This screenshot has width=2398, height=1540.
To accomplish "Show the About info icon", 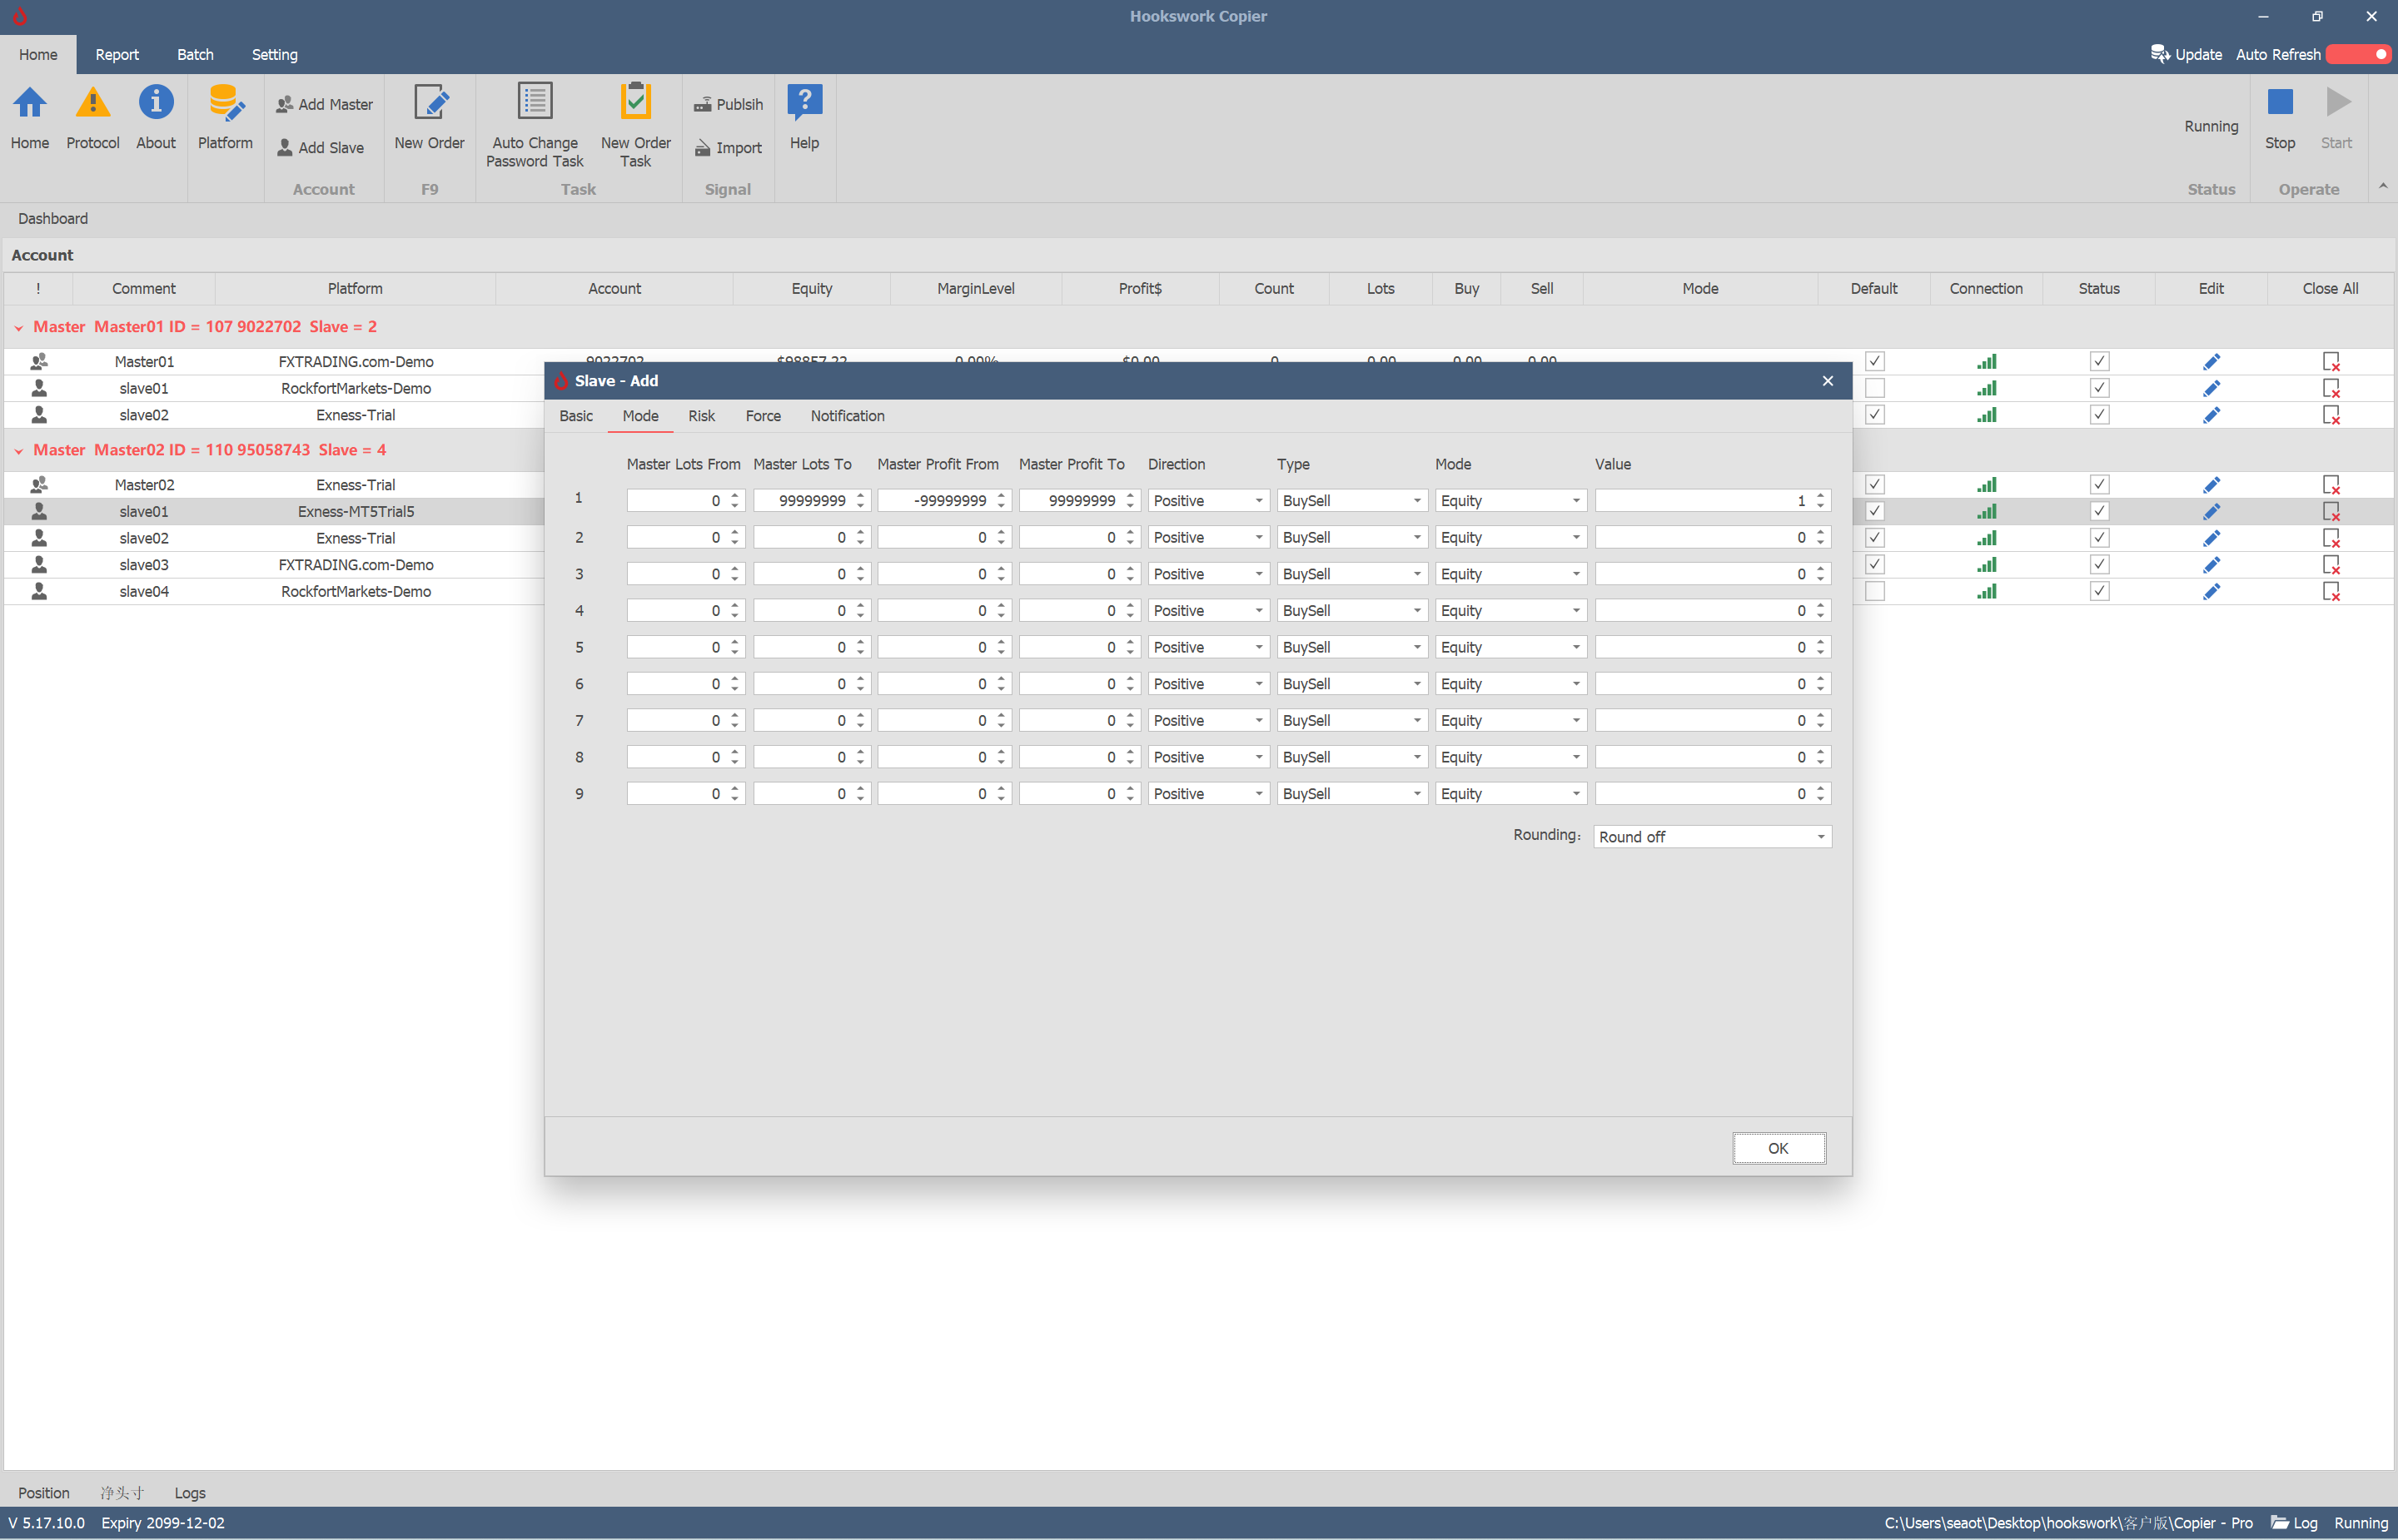I will pos(156,118).
